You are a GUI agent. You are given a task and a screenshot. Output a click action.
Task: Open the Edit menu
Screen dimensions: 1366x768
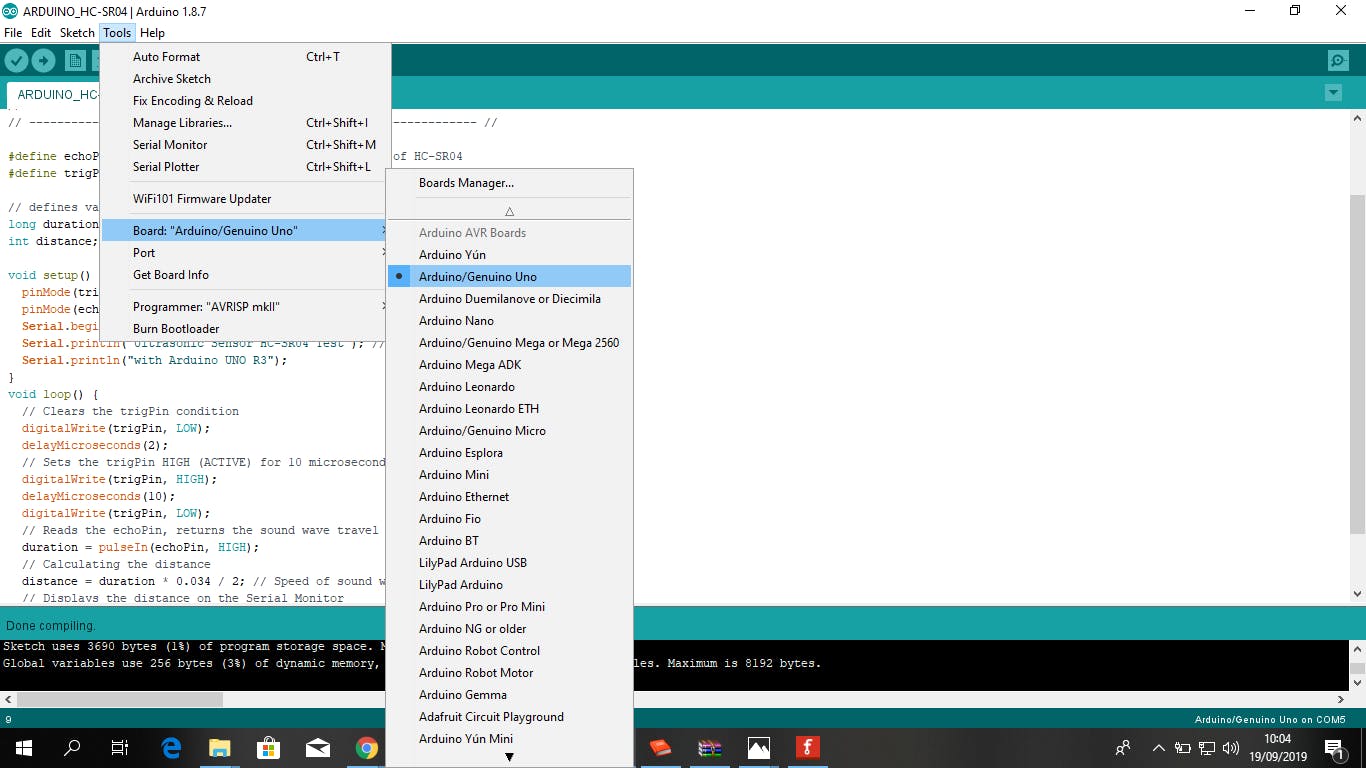click(41, 33)
